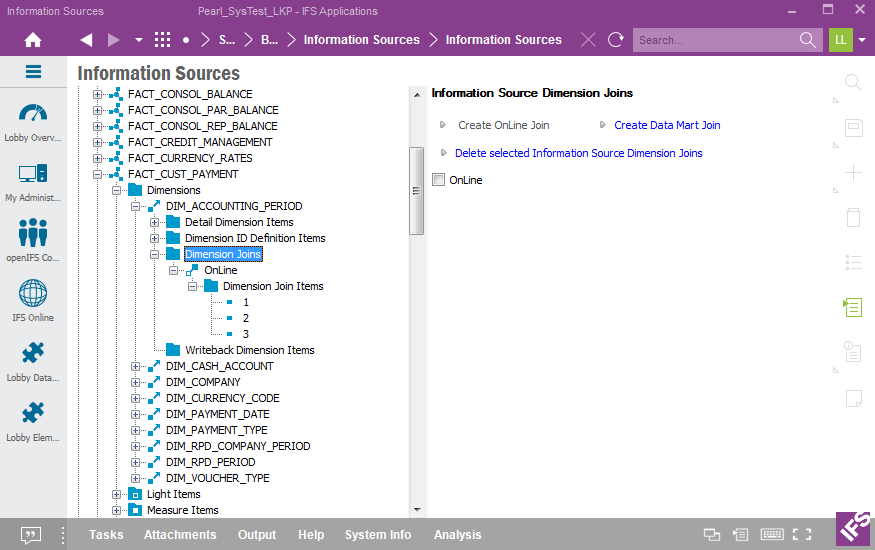This screenshot has width=875, height=550.
Task: Click Delete selected Information Source Dimension Joins
Action: (x=578, y=153)
